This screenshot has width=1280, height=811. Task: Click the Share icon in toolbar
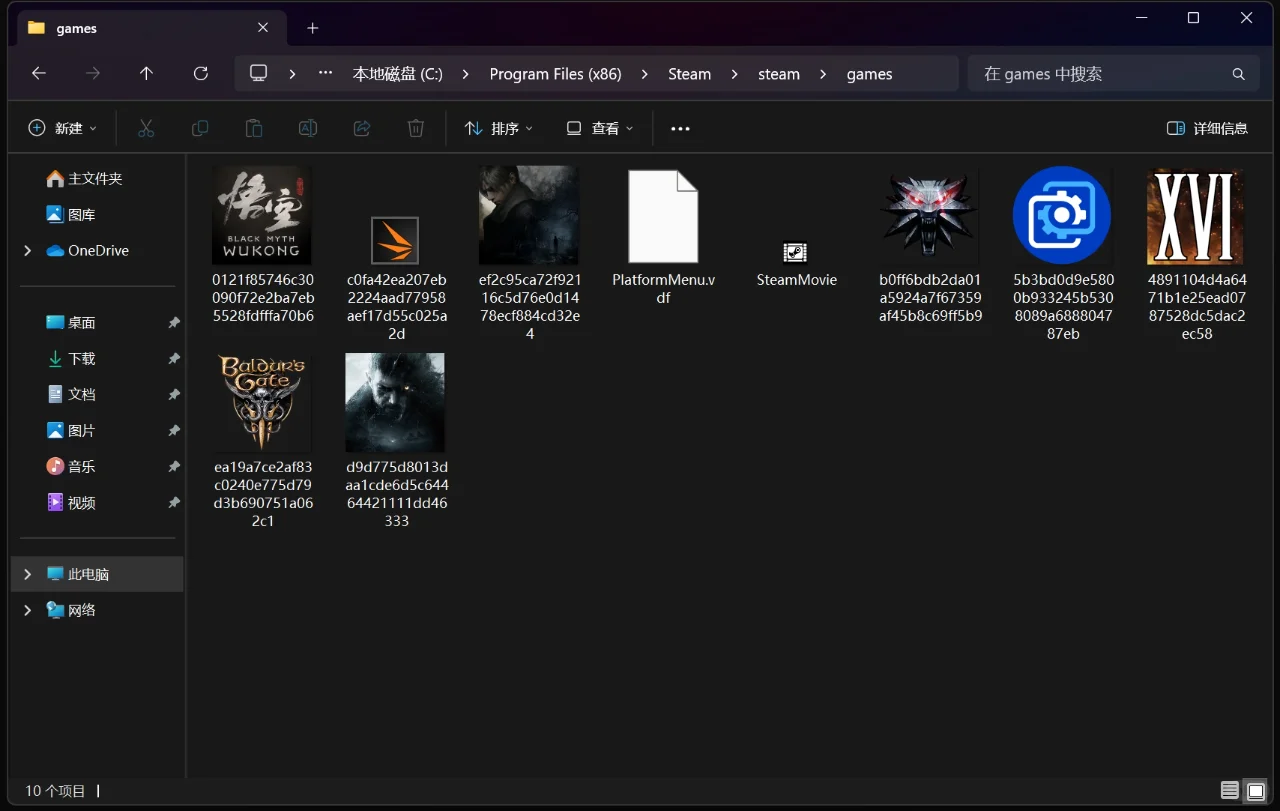(x=362, y=128)
